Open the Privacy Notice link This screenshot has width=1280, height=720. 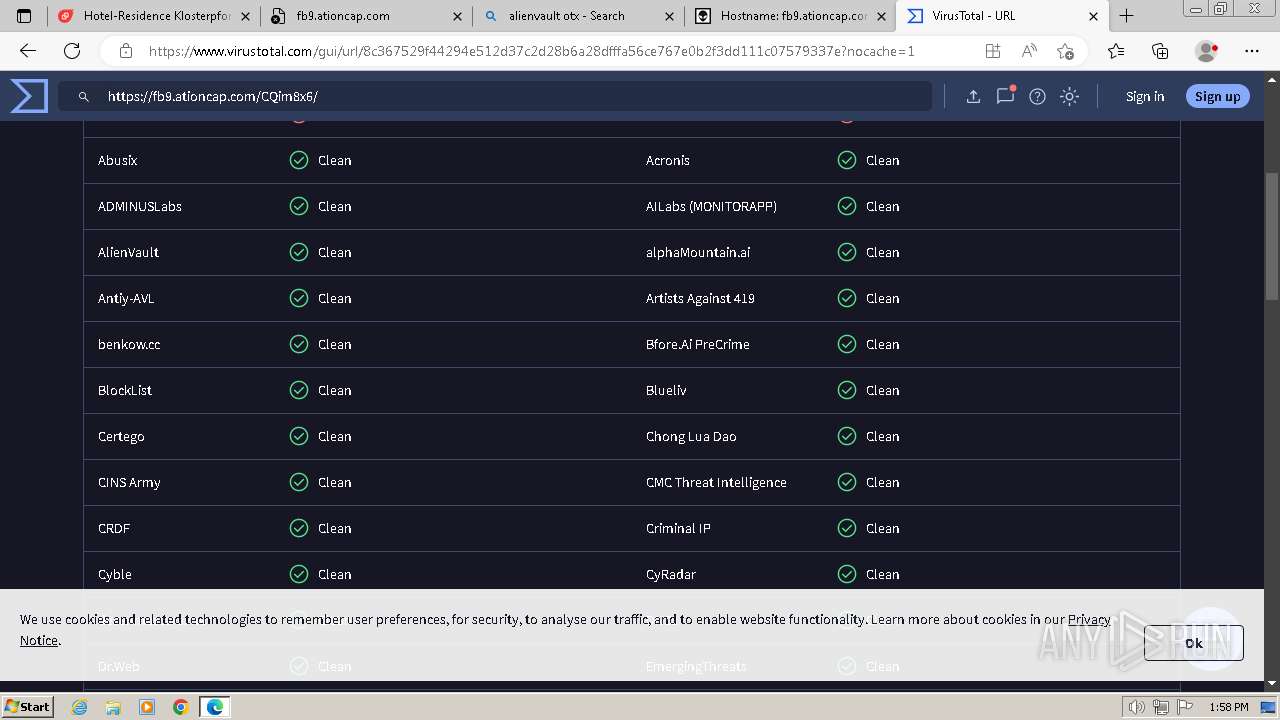[x=1089, y=619]
